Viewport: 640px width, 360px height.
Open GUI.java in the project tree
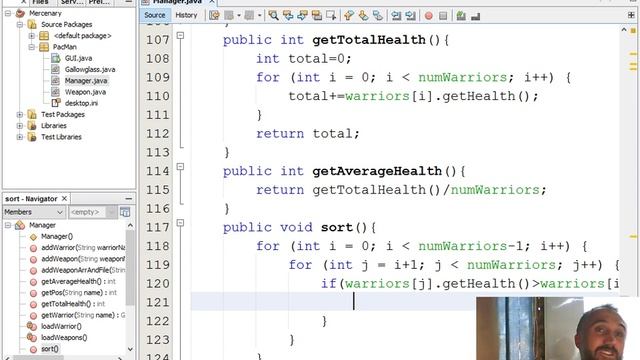click(x=78, y=58)
